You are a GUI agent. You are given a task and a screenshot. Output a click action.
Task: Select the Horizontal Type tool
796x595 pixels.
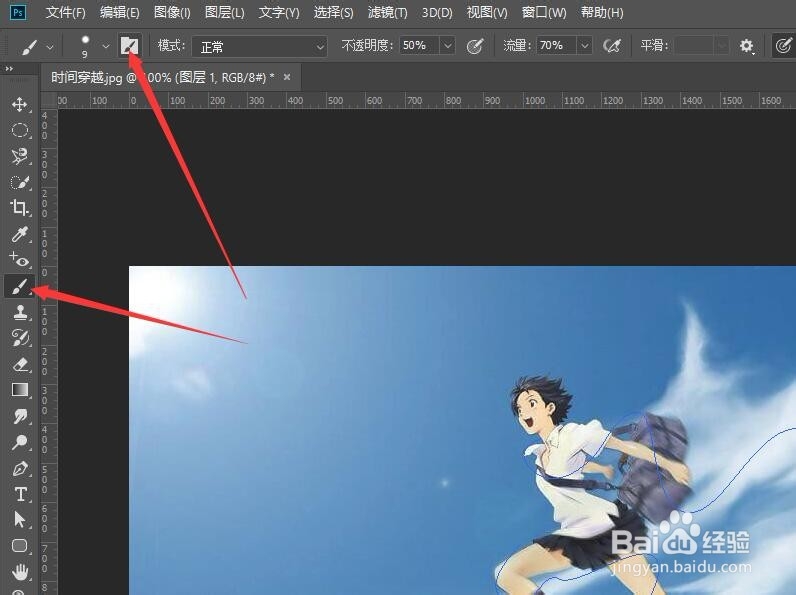[19, 494]
